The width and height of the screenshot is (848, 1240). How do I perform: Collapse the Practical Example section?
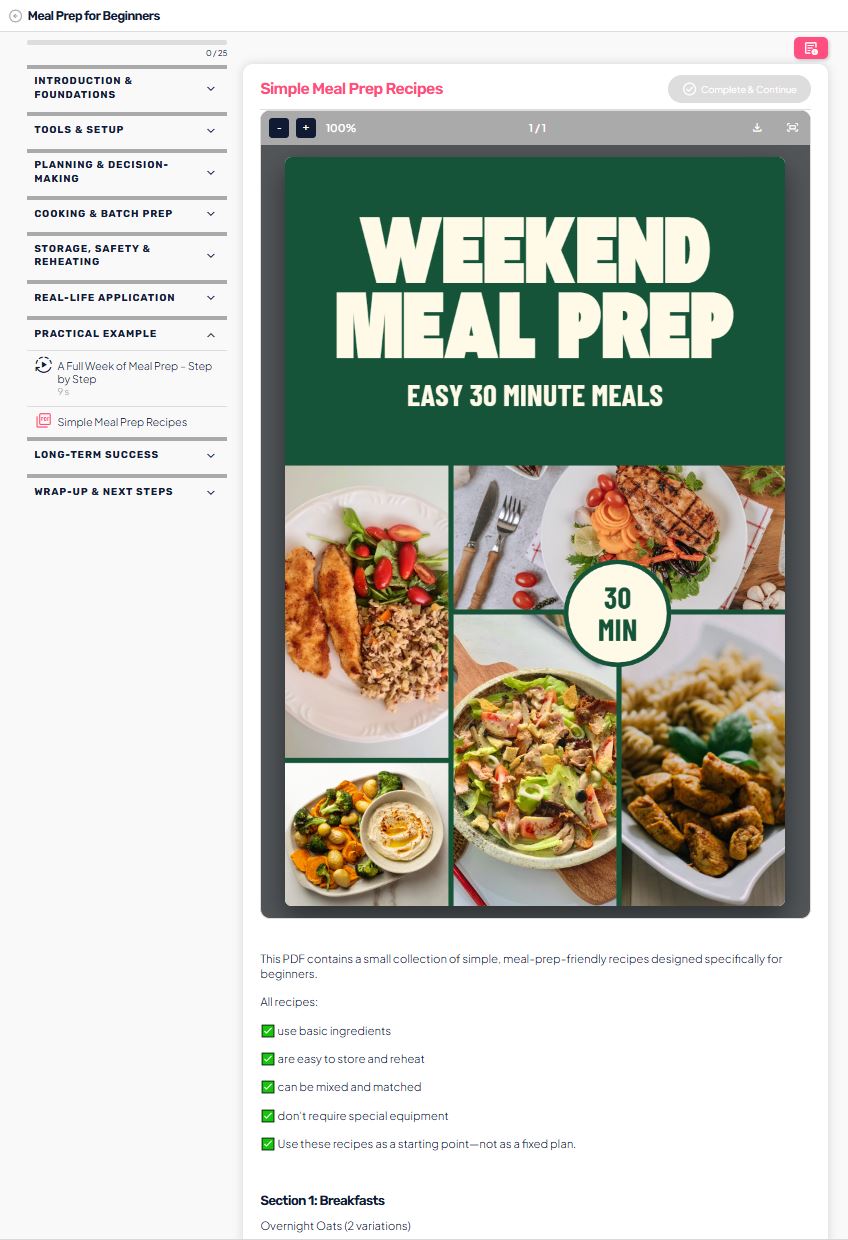pos(210,334)
